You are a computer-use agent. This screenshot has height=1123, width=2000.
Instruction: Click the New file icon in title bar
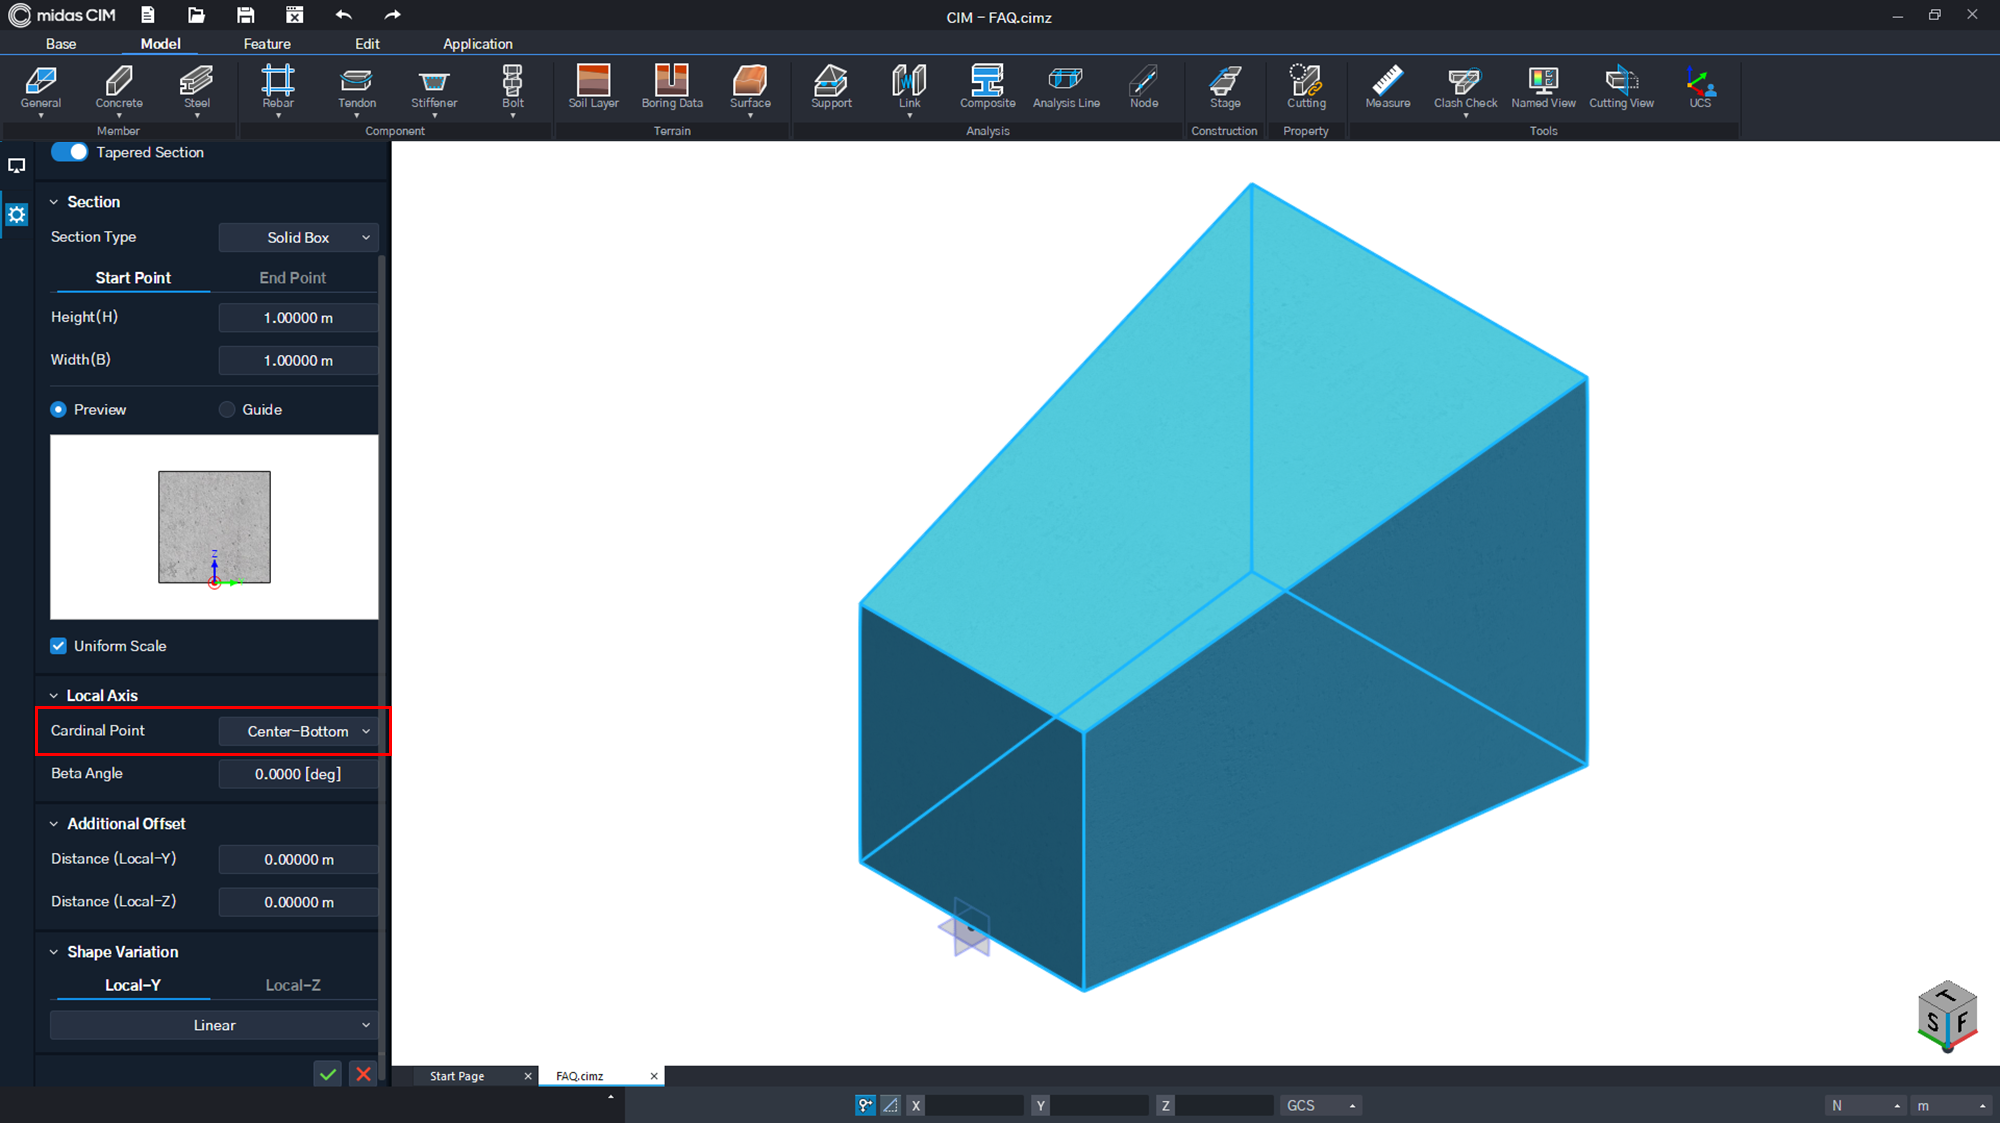[x=148, y=15]
